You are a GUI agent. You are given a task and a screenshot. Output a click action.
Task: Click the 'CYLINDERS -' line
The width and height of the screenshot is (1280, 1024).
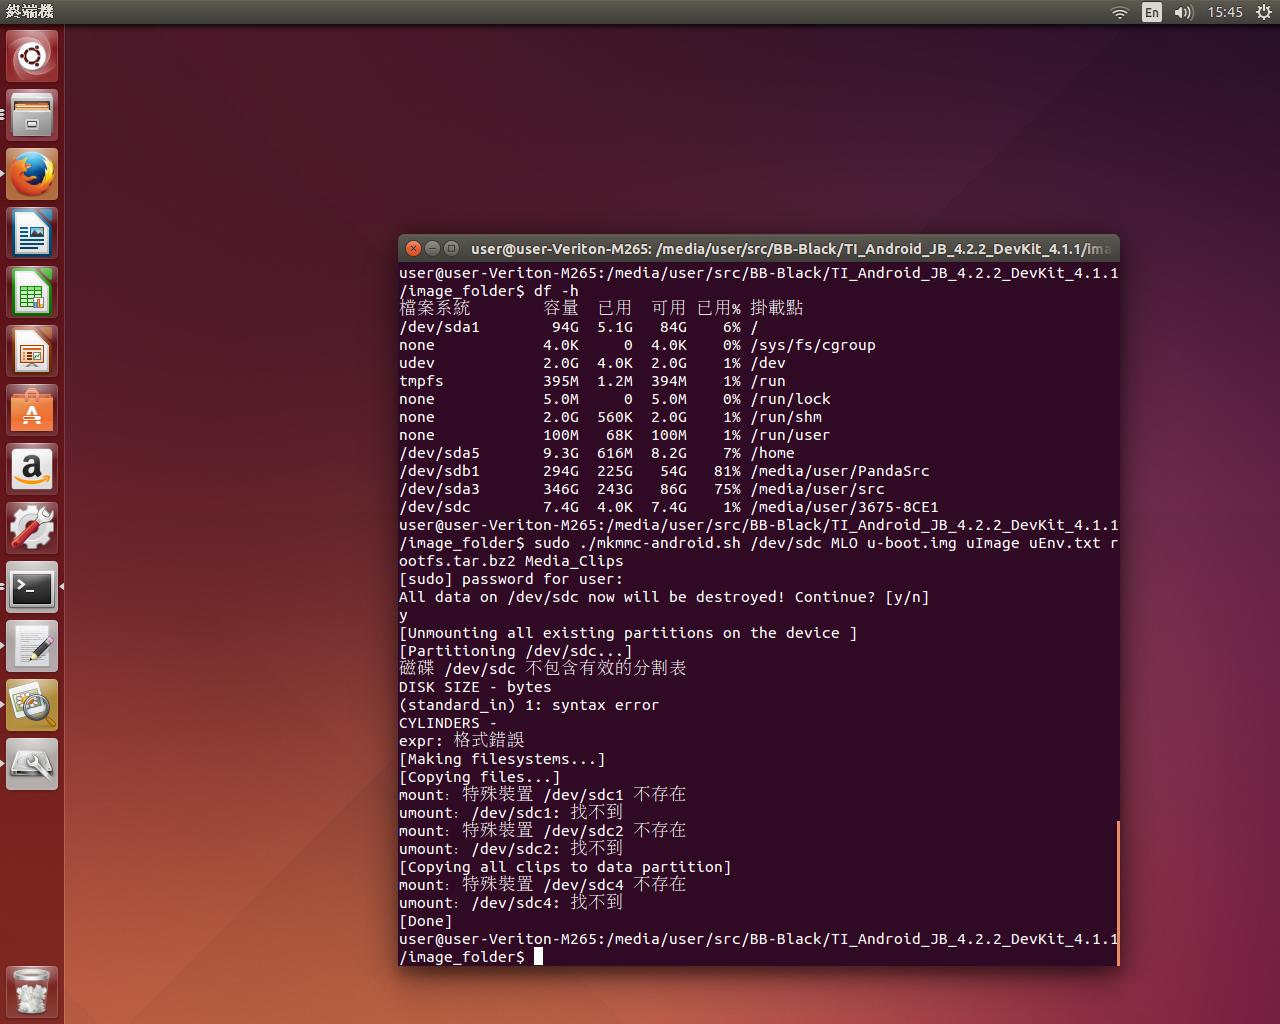click(x=448, y=723)
